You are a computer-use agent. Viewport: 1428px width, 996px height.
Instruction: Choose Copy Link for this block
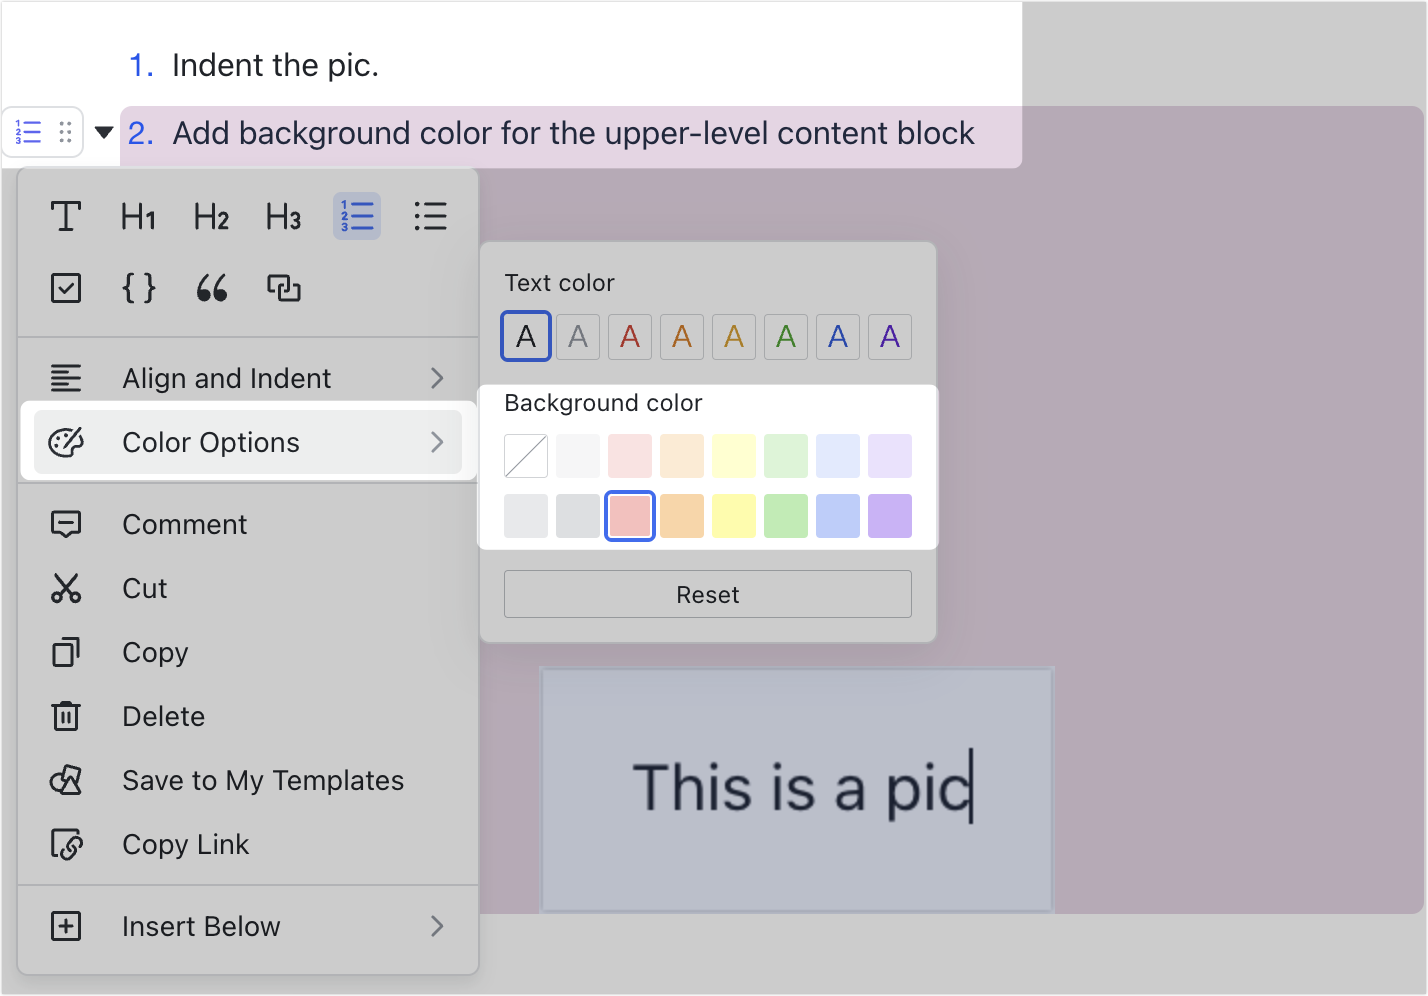pyautogui.click(x=185, y=844)
